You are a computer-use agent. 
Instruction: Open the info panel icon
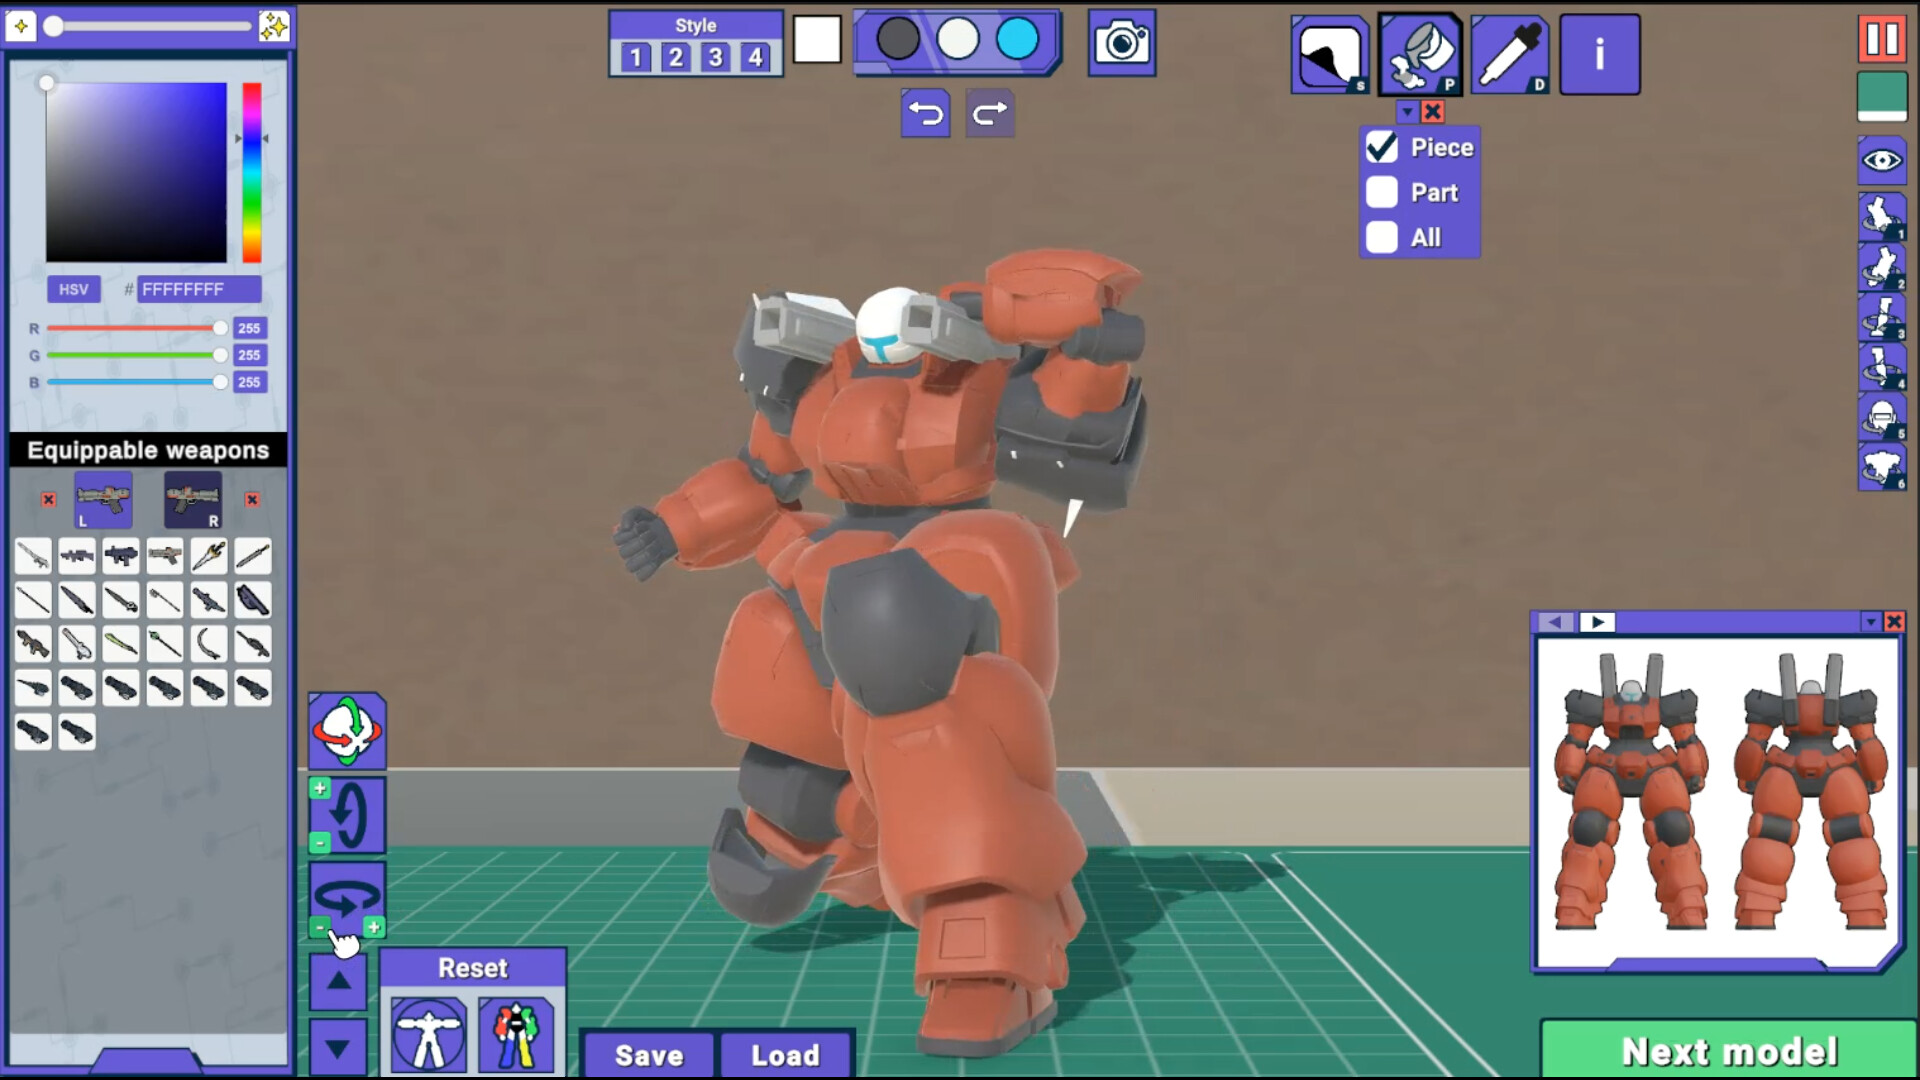(x=1599, y=55)
